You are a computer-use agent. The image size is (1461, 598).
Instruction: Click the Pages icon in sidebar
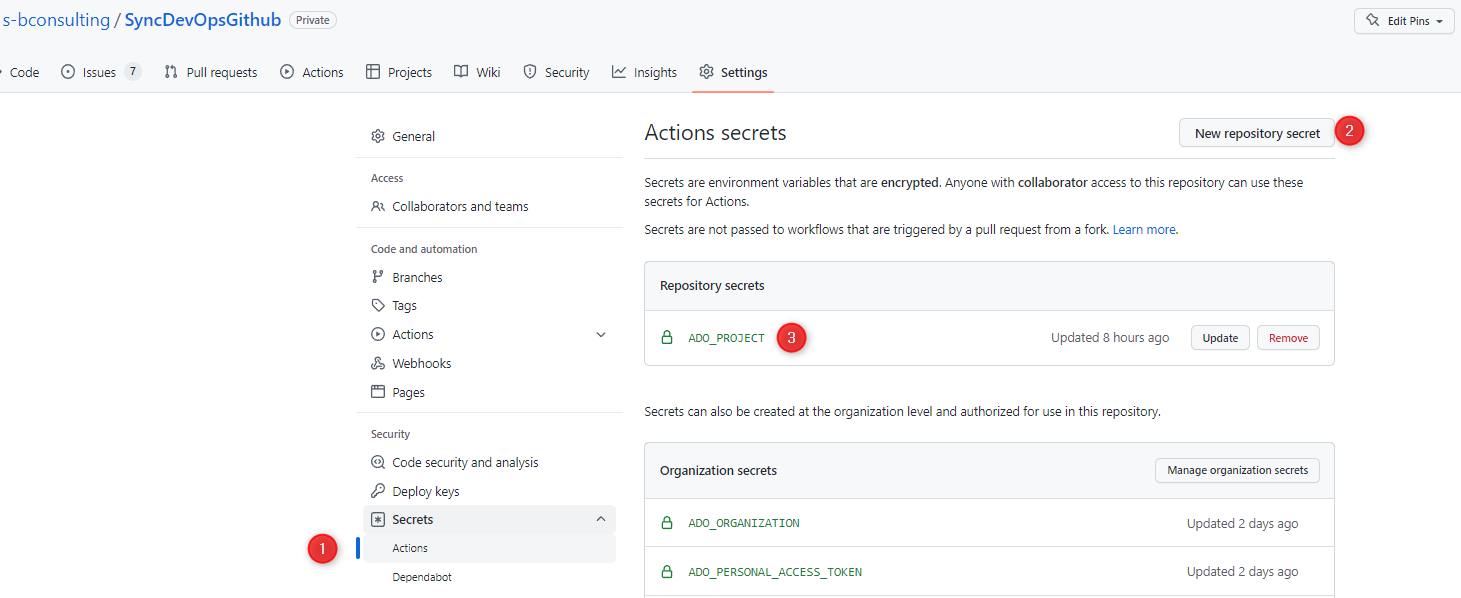[379, 391]
